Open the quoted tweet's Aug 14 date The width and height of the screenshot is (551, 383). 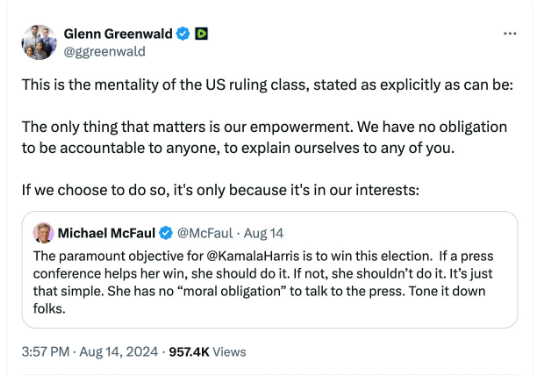pyautogui.click(x=264, y=233)
